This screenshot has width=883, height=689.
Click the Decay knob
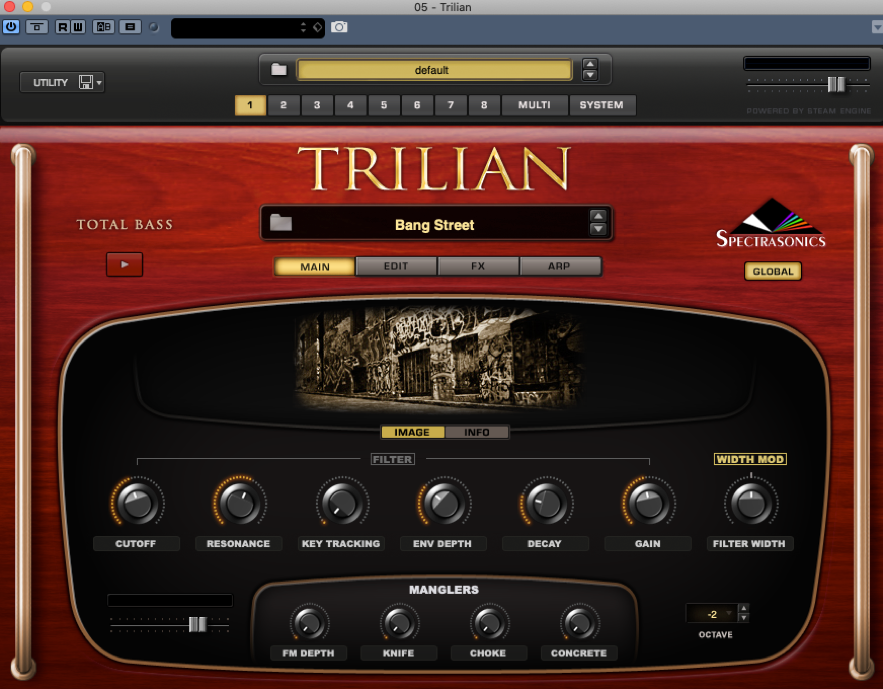(x=546, y=502)
